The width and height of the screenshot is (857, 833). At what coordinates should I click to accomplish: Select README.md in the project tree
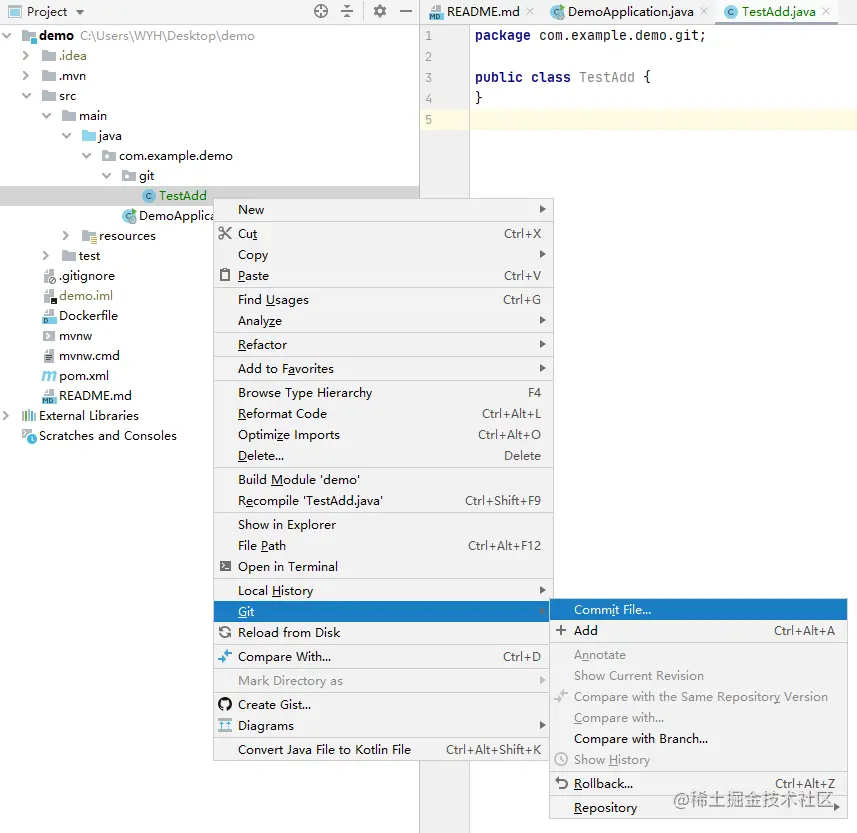(87, 396)
